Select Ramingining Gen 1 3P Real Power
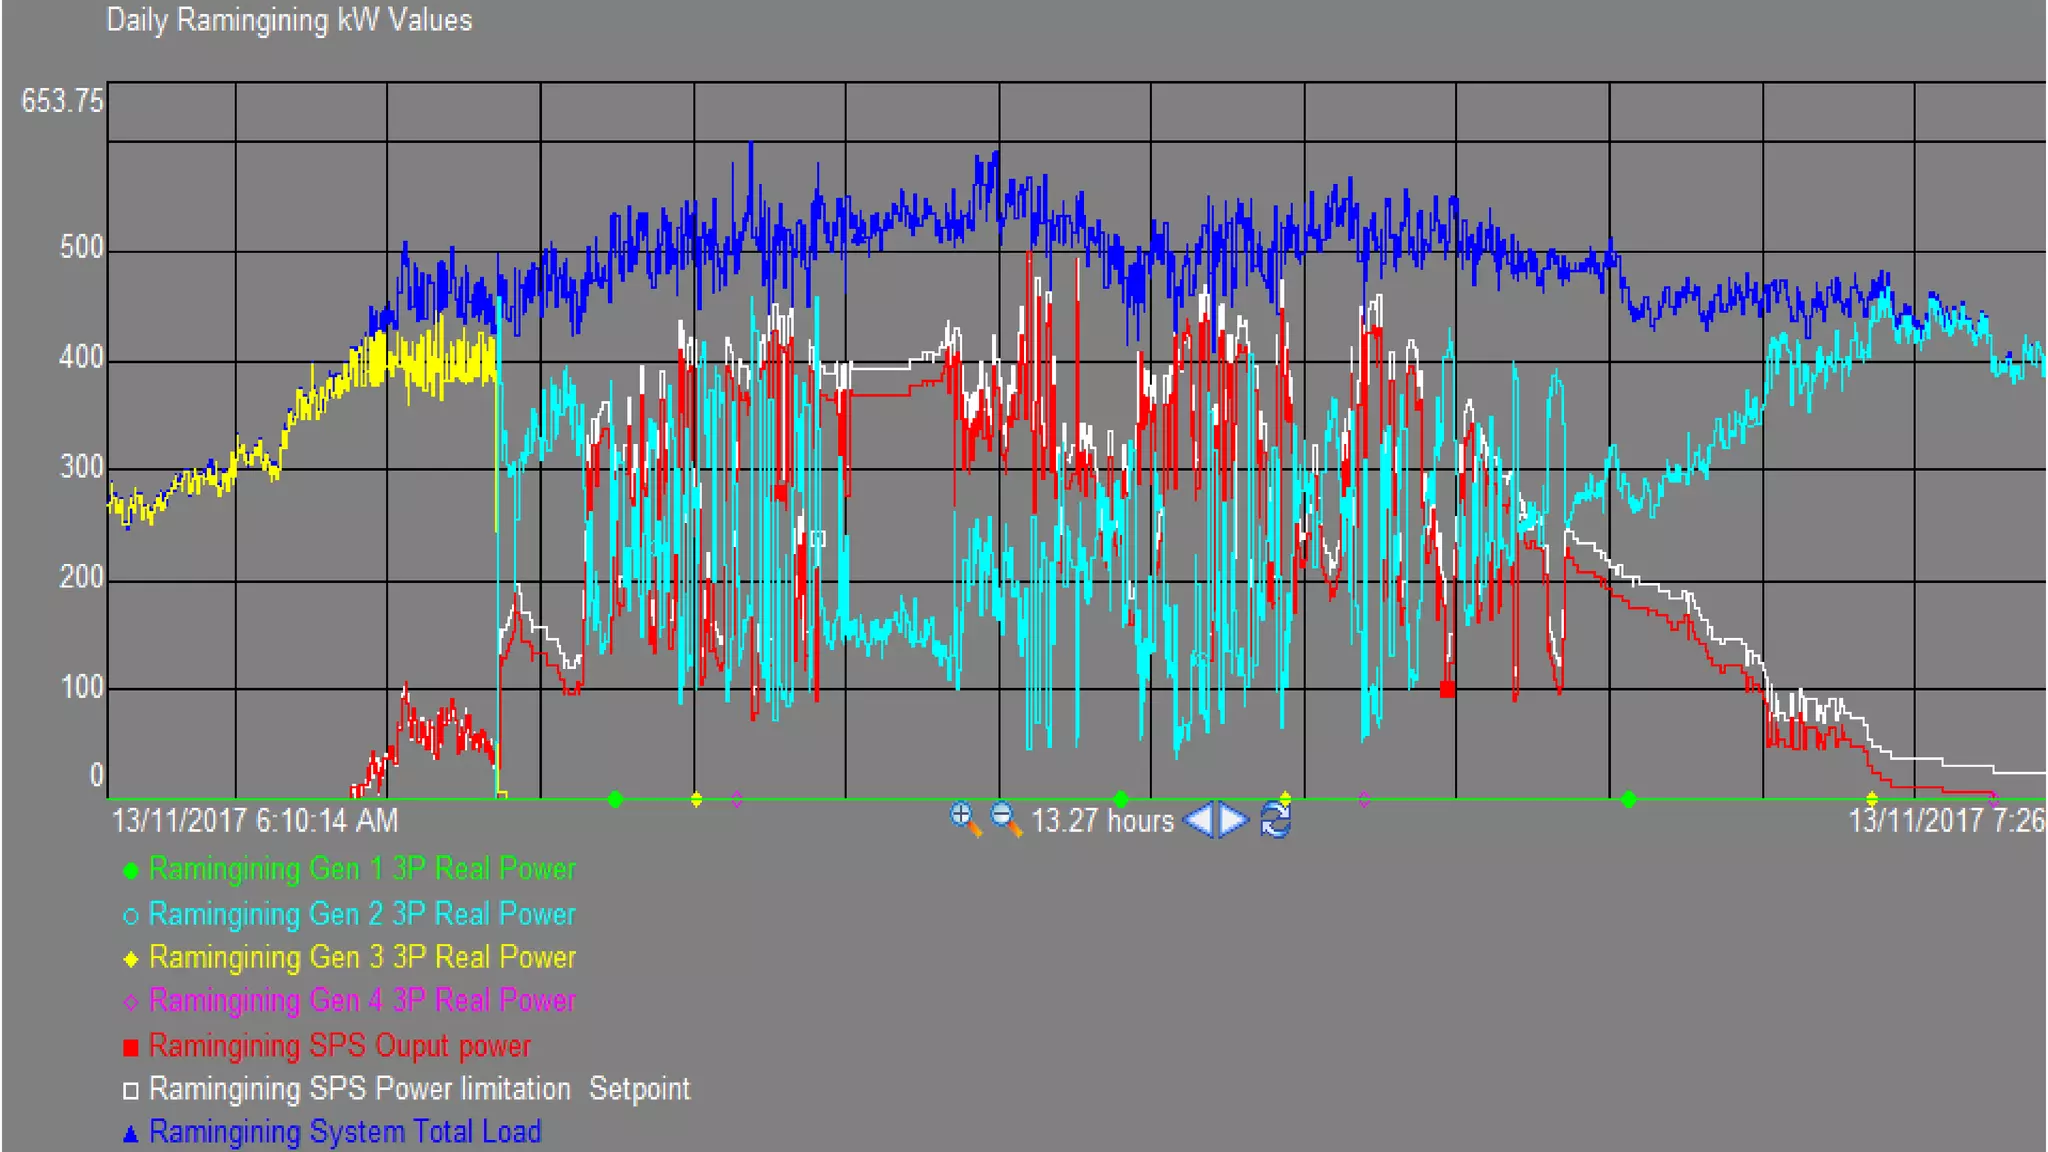 pyautogui.click(x=362, y=869)
